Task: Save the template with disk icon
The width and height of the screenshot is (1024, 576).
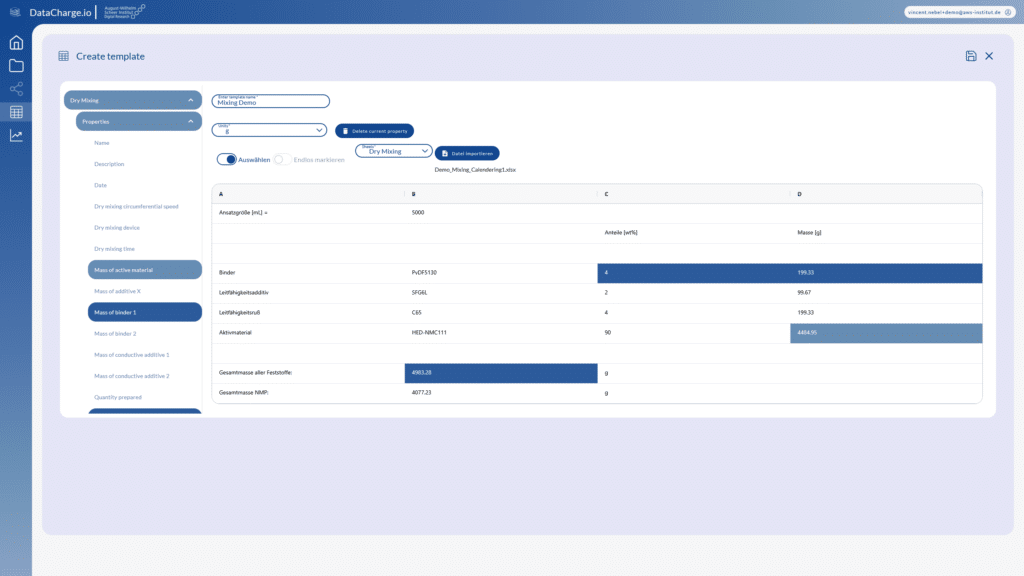Action: tap(970, 56)
